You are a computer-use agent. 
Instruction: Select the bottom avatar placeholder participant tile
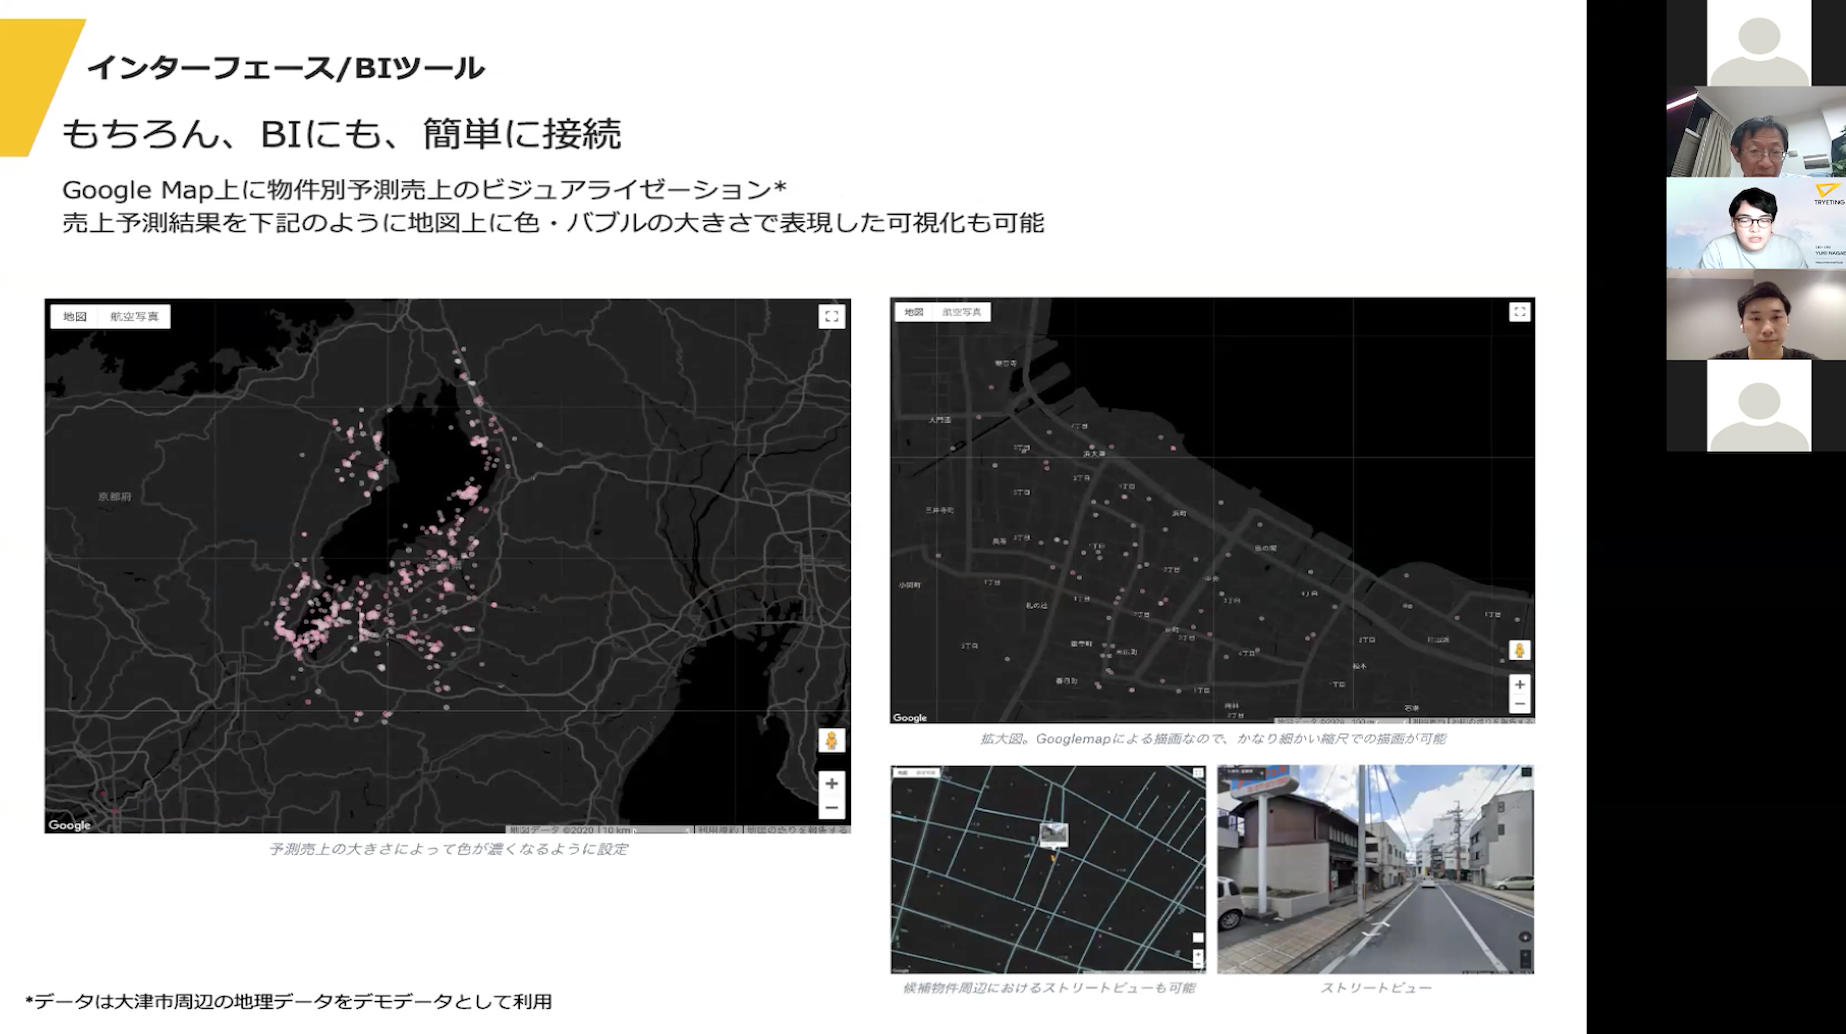pyautogui.click(x=1758, y=406)
